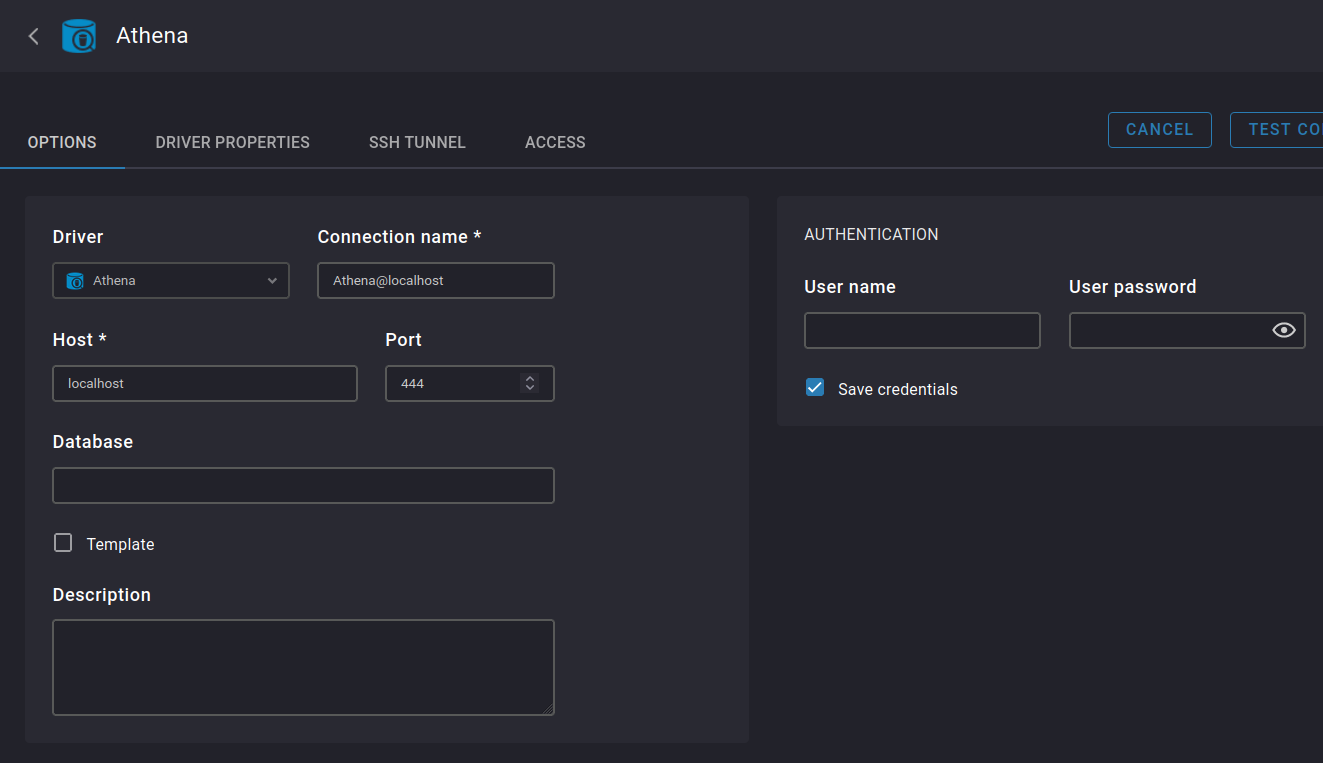Click the User name field
Image resolution: width=1323 pixels, height=763 pixels.
921,329
